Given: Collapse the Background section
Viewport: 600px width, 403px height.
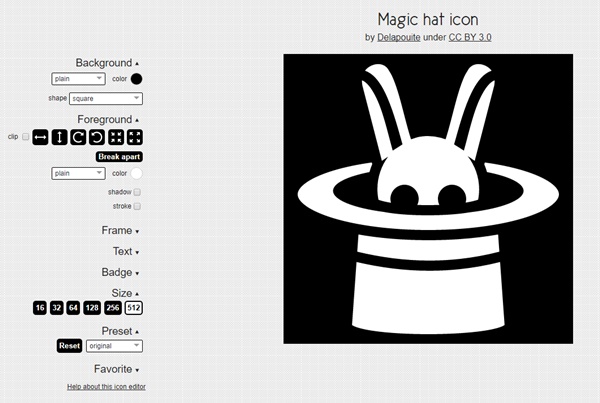Looking at the screenshot, I should pyautogui.click(x=107, y=63).
